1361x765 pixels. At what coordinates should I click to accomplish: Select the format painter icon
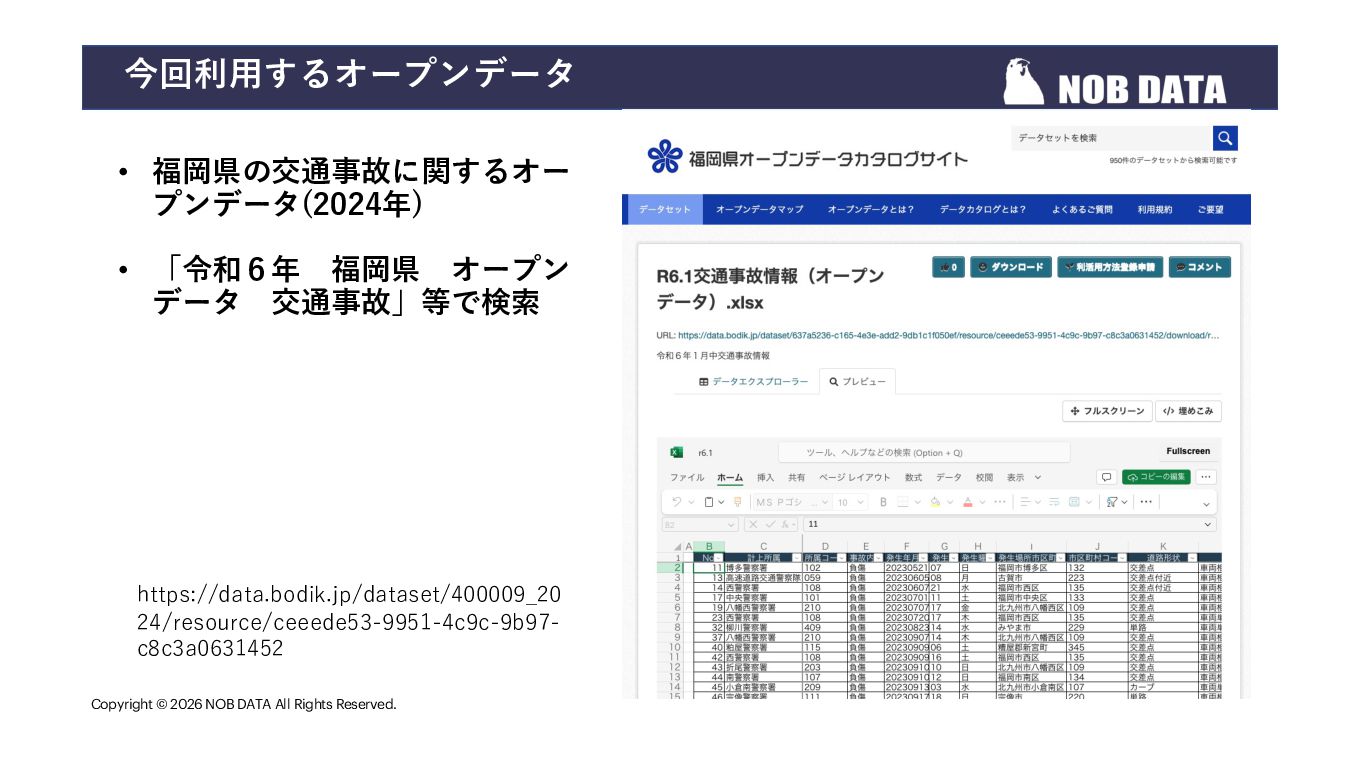(737, 502)
